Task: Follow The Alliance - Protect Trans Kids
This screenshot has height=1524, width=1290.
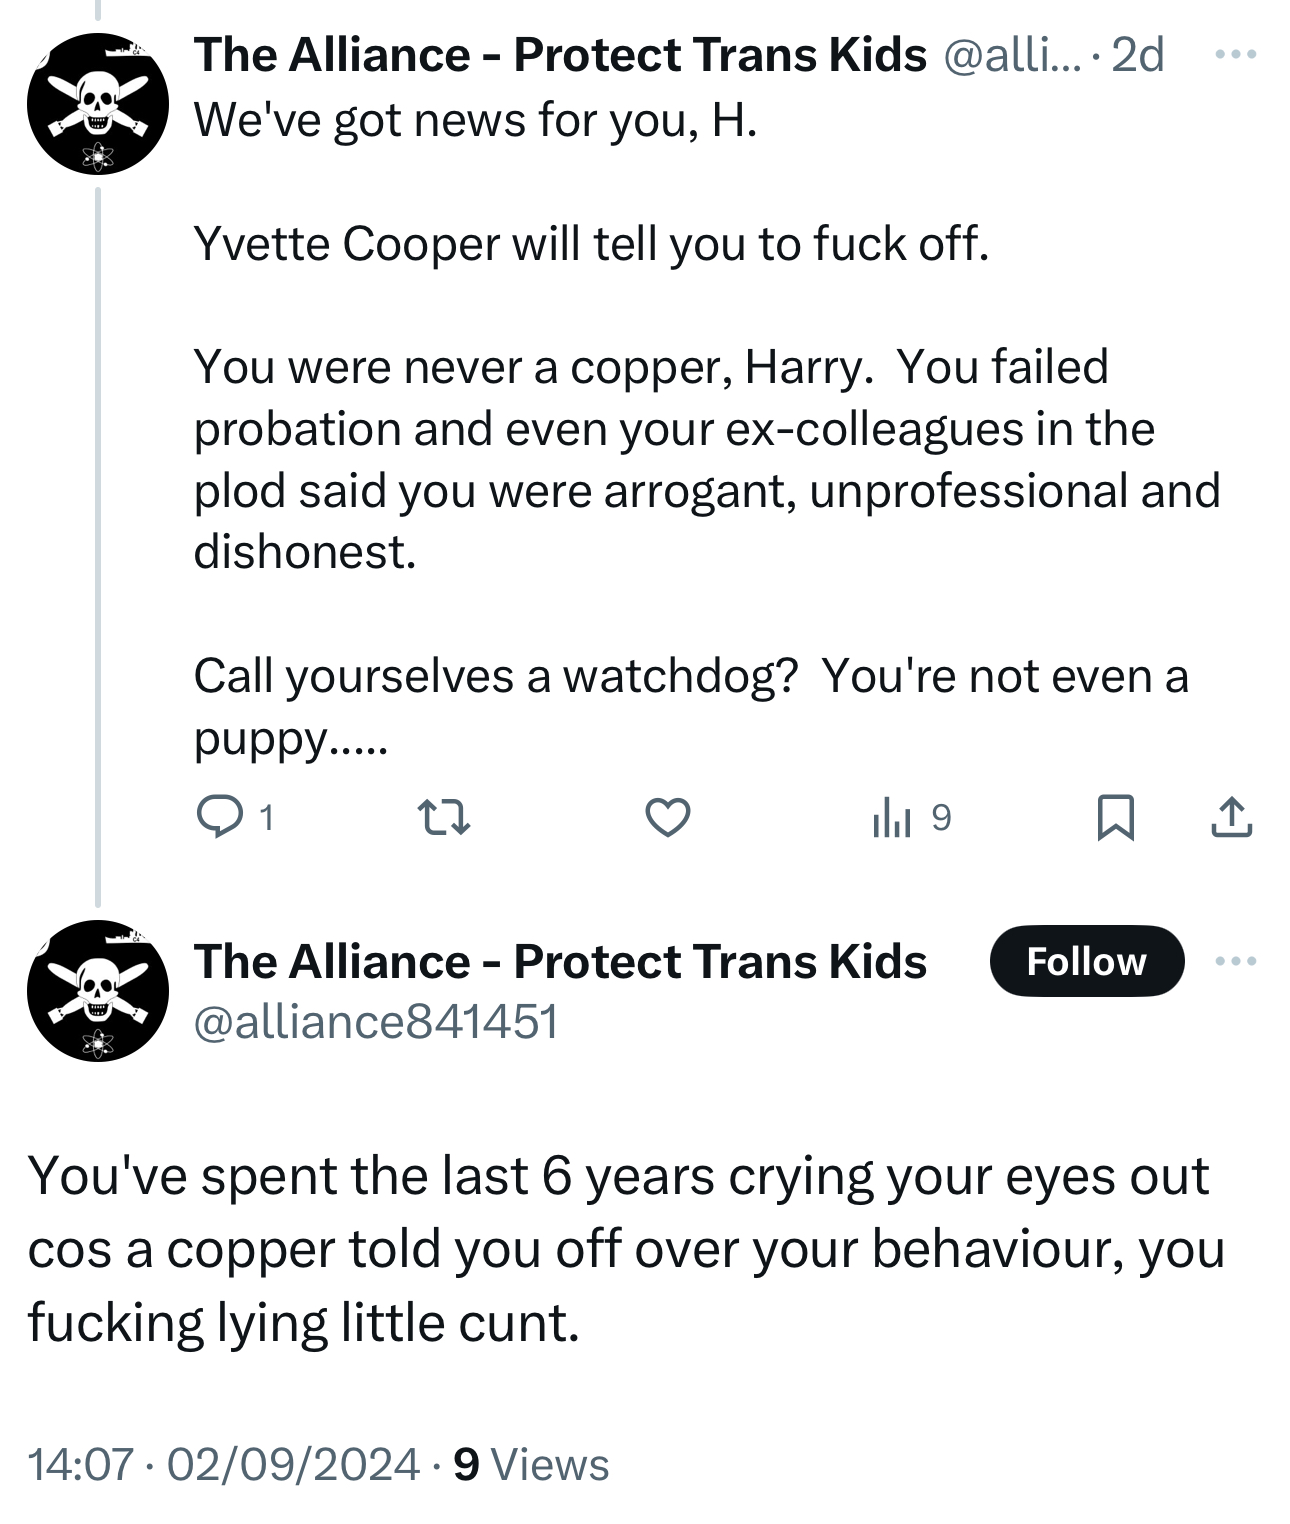Action: coord(1086,961)
